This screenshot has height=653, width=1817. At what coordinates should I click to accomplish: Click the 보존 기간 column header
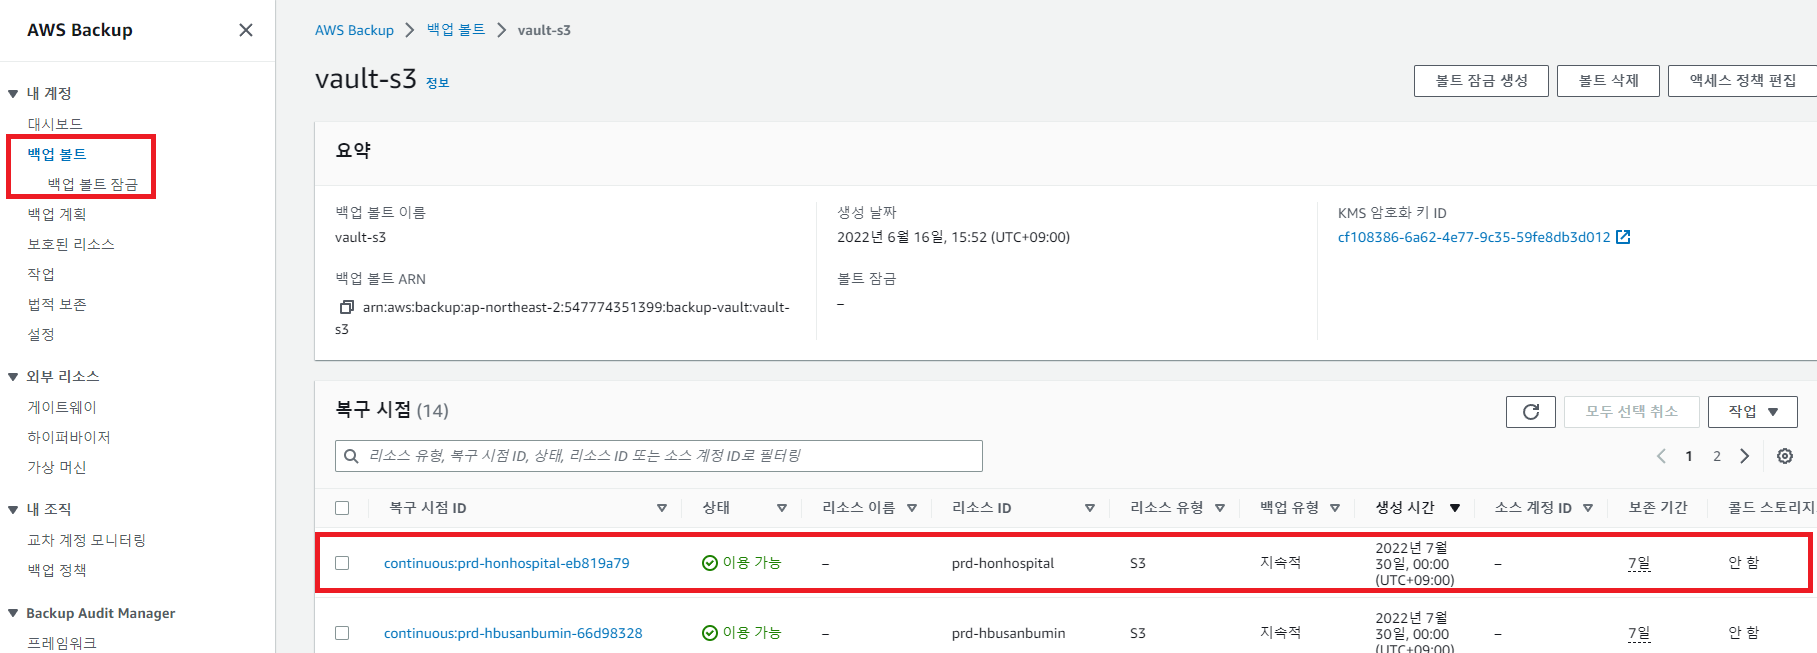coord(1658,508)
